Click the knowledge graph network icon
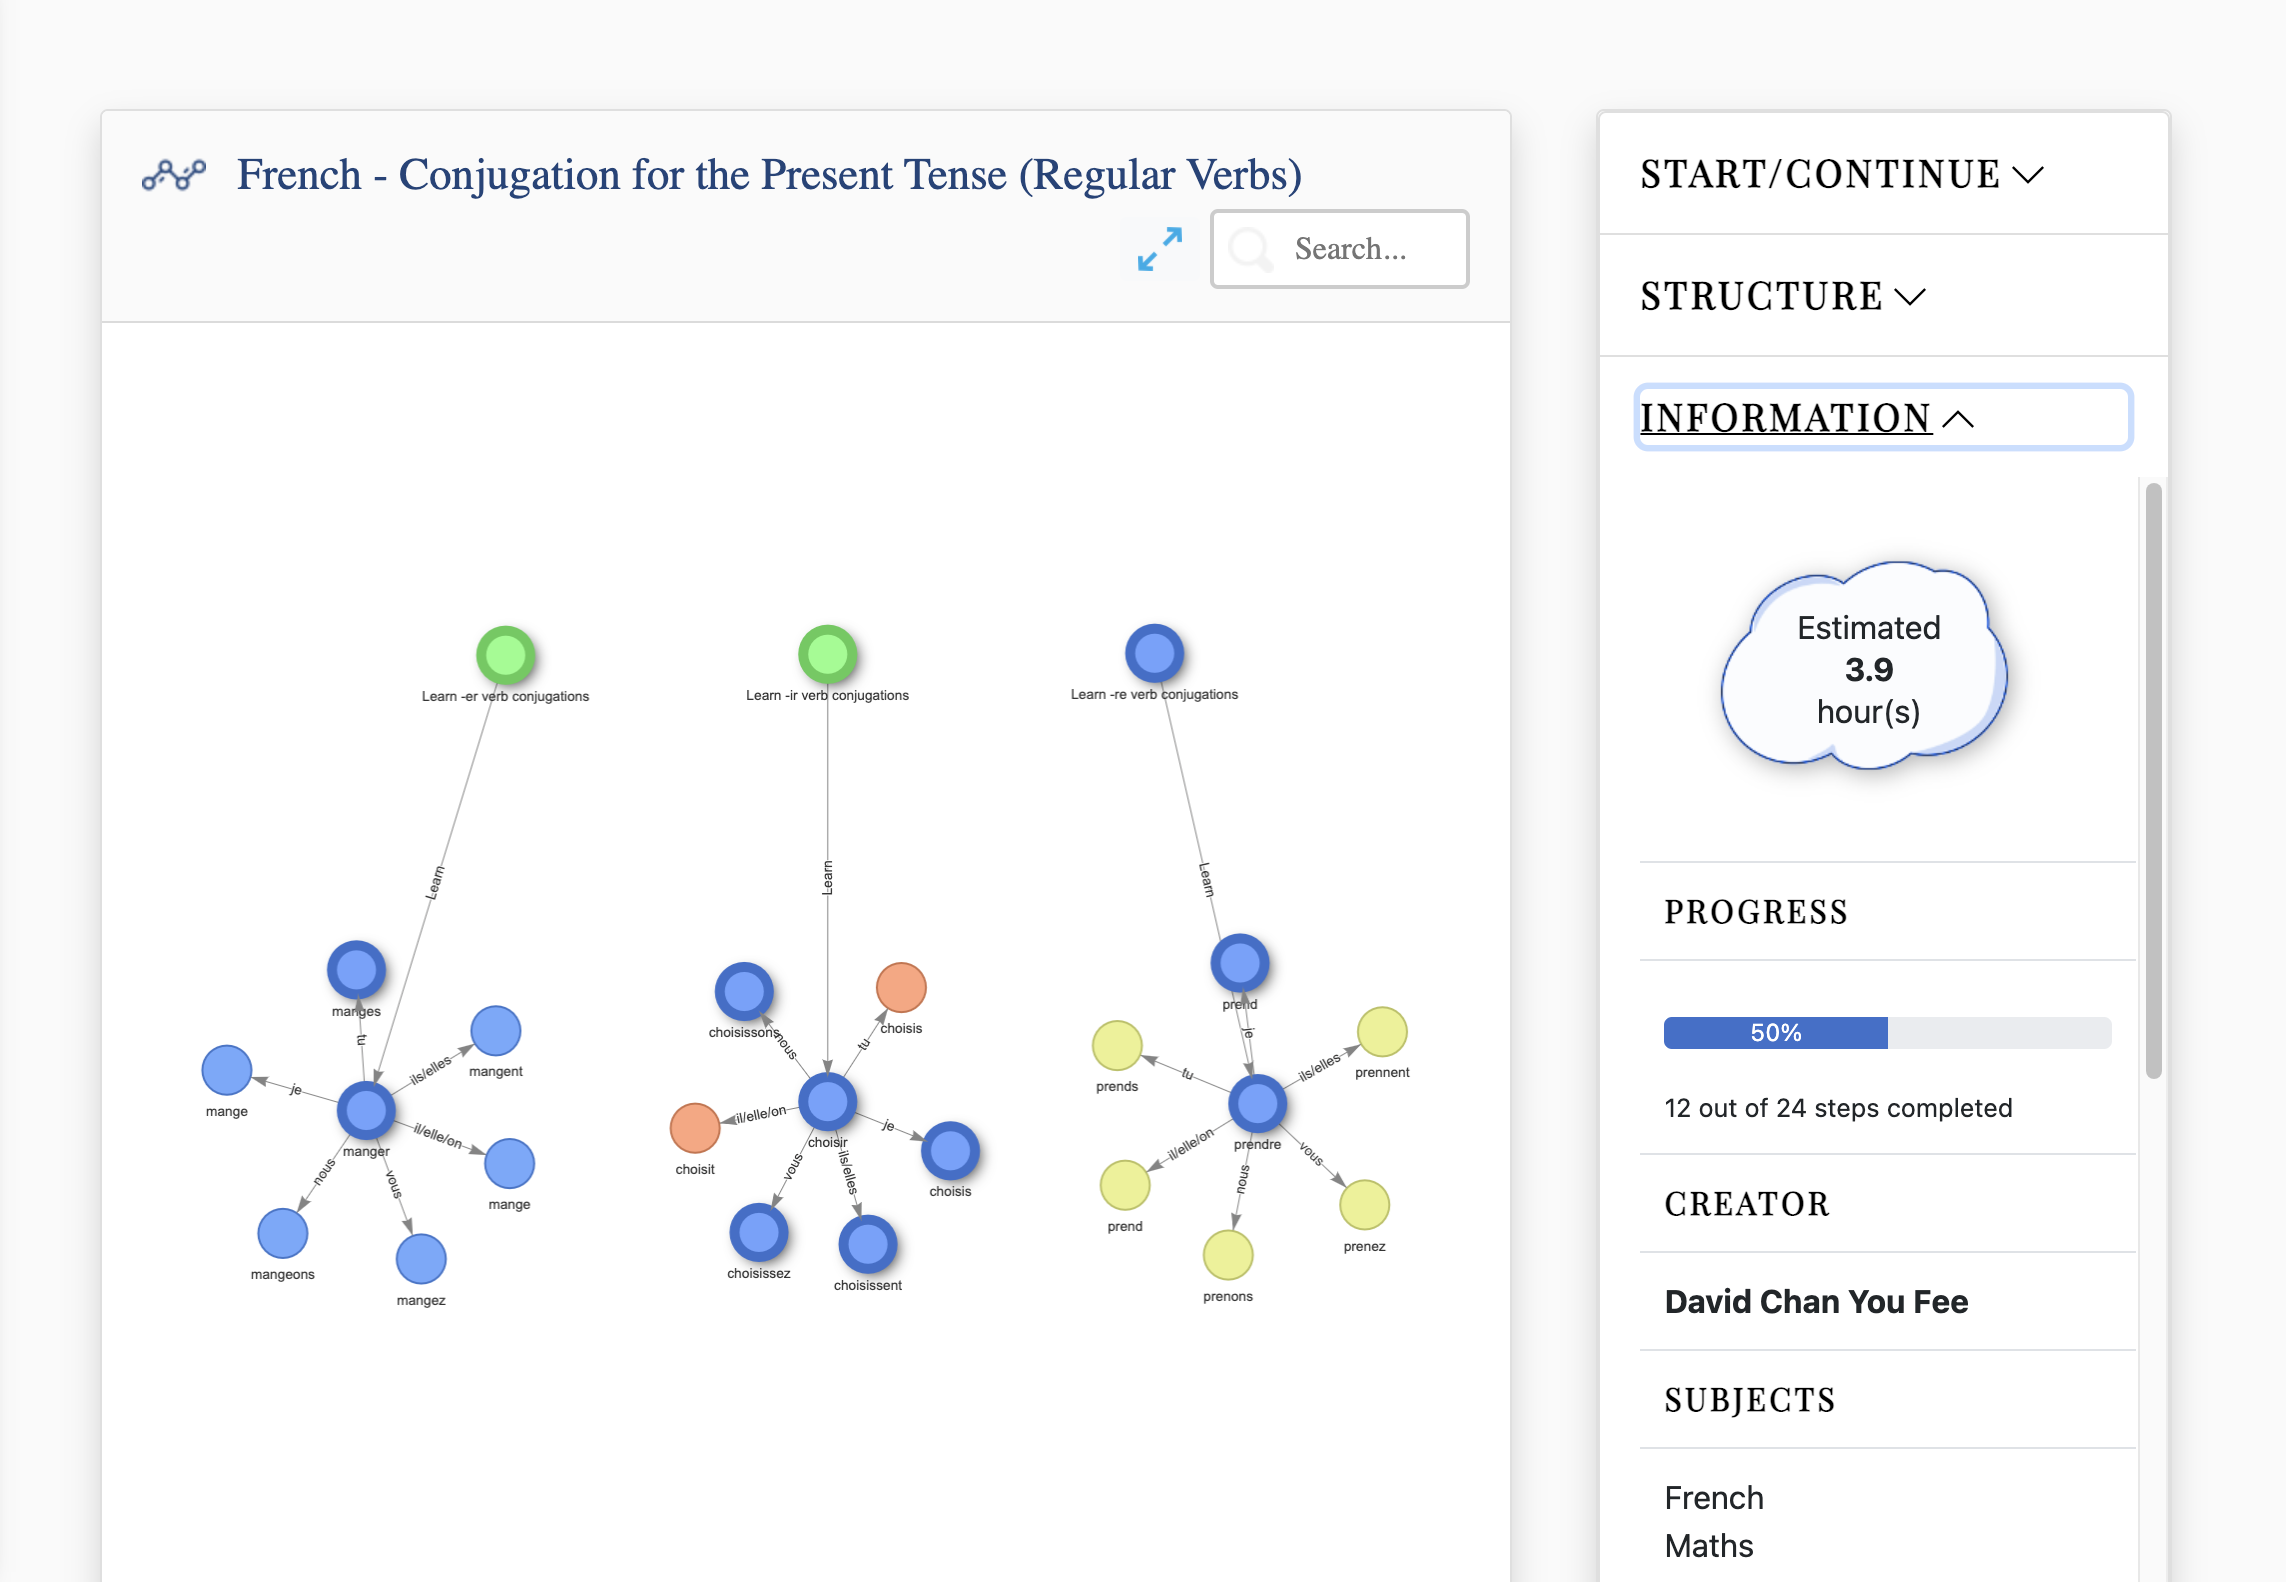 tap(172, 172)
